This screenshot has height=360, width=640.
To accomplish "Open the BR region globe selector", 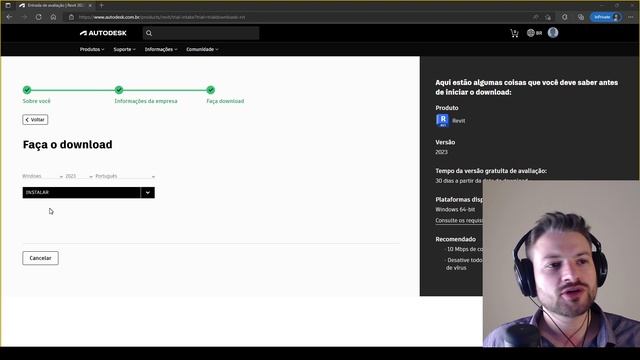I will point(534,33).
